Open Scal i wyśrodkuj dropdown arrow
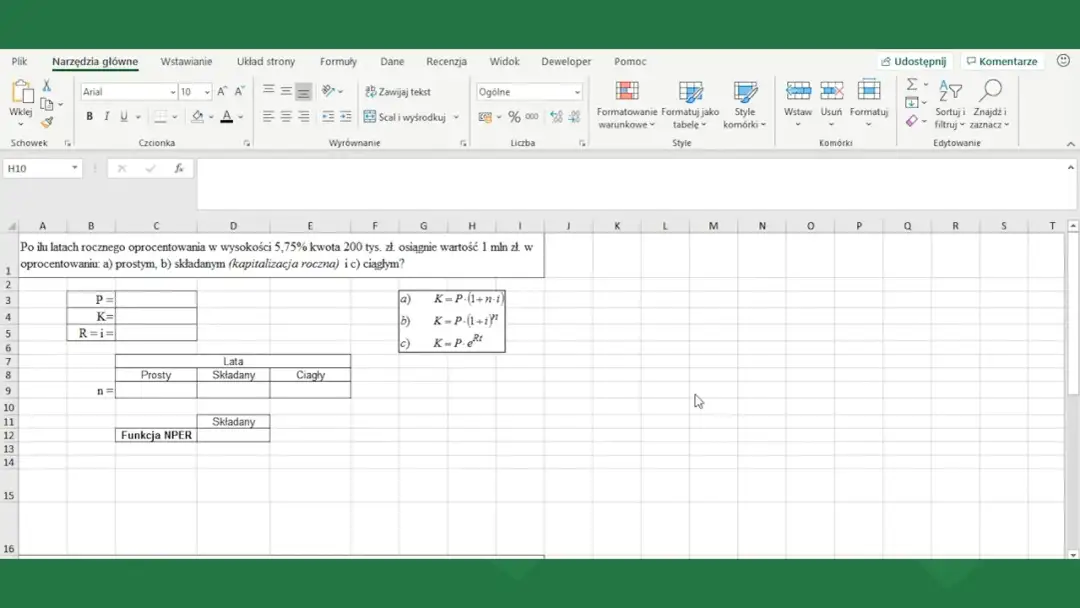The height and width of the screenshot is (608, 1080). pos(456,117)
